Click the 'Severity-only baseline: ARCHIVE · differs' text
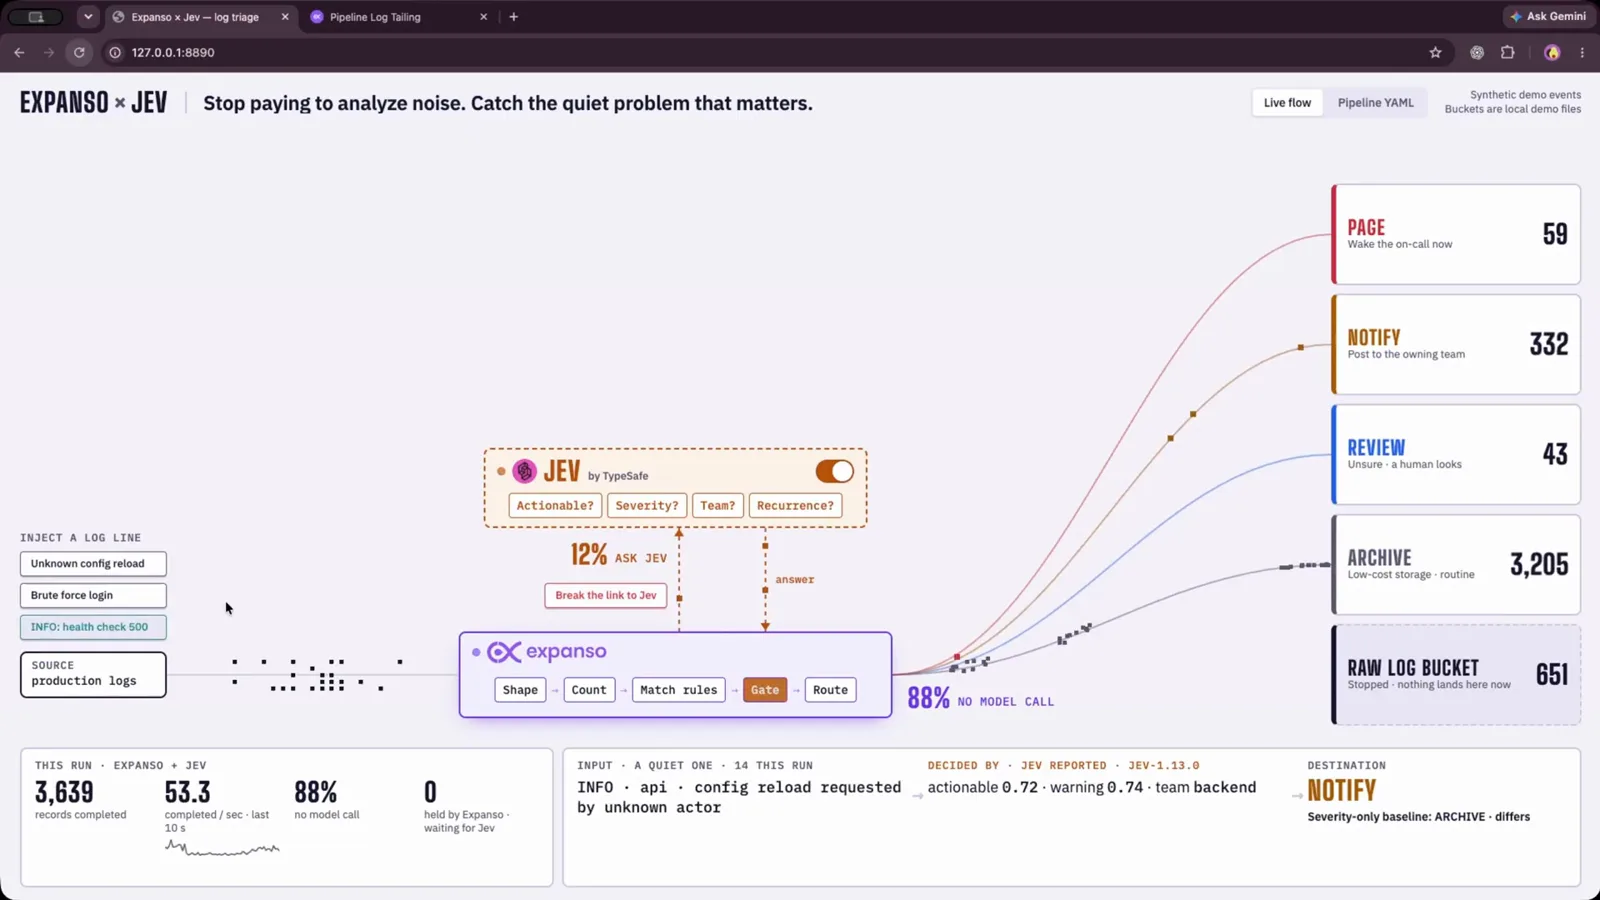1600x900 pixels. click(1419, 817)
